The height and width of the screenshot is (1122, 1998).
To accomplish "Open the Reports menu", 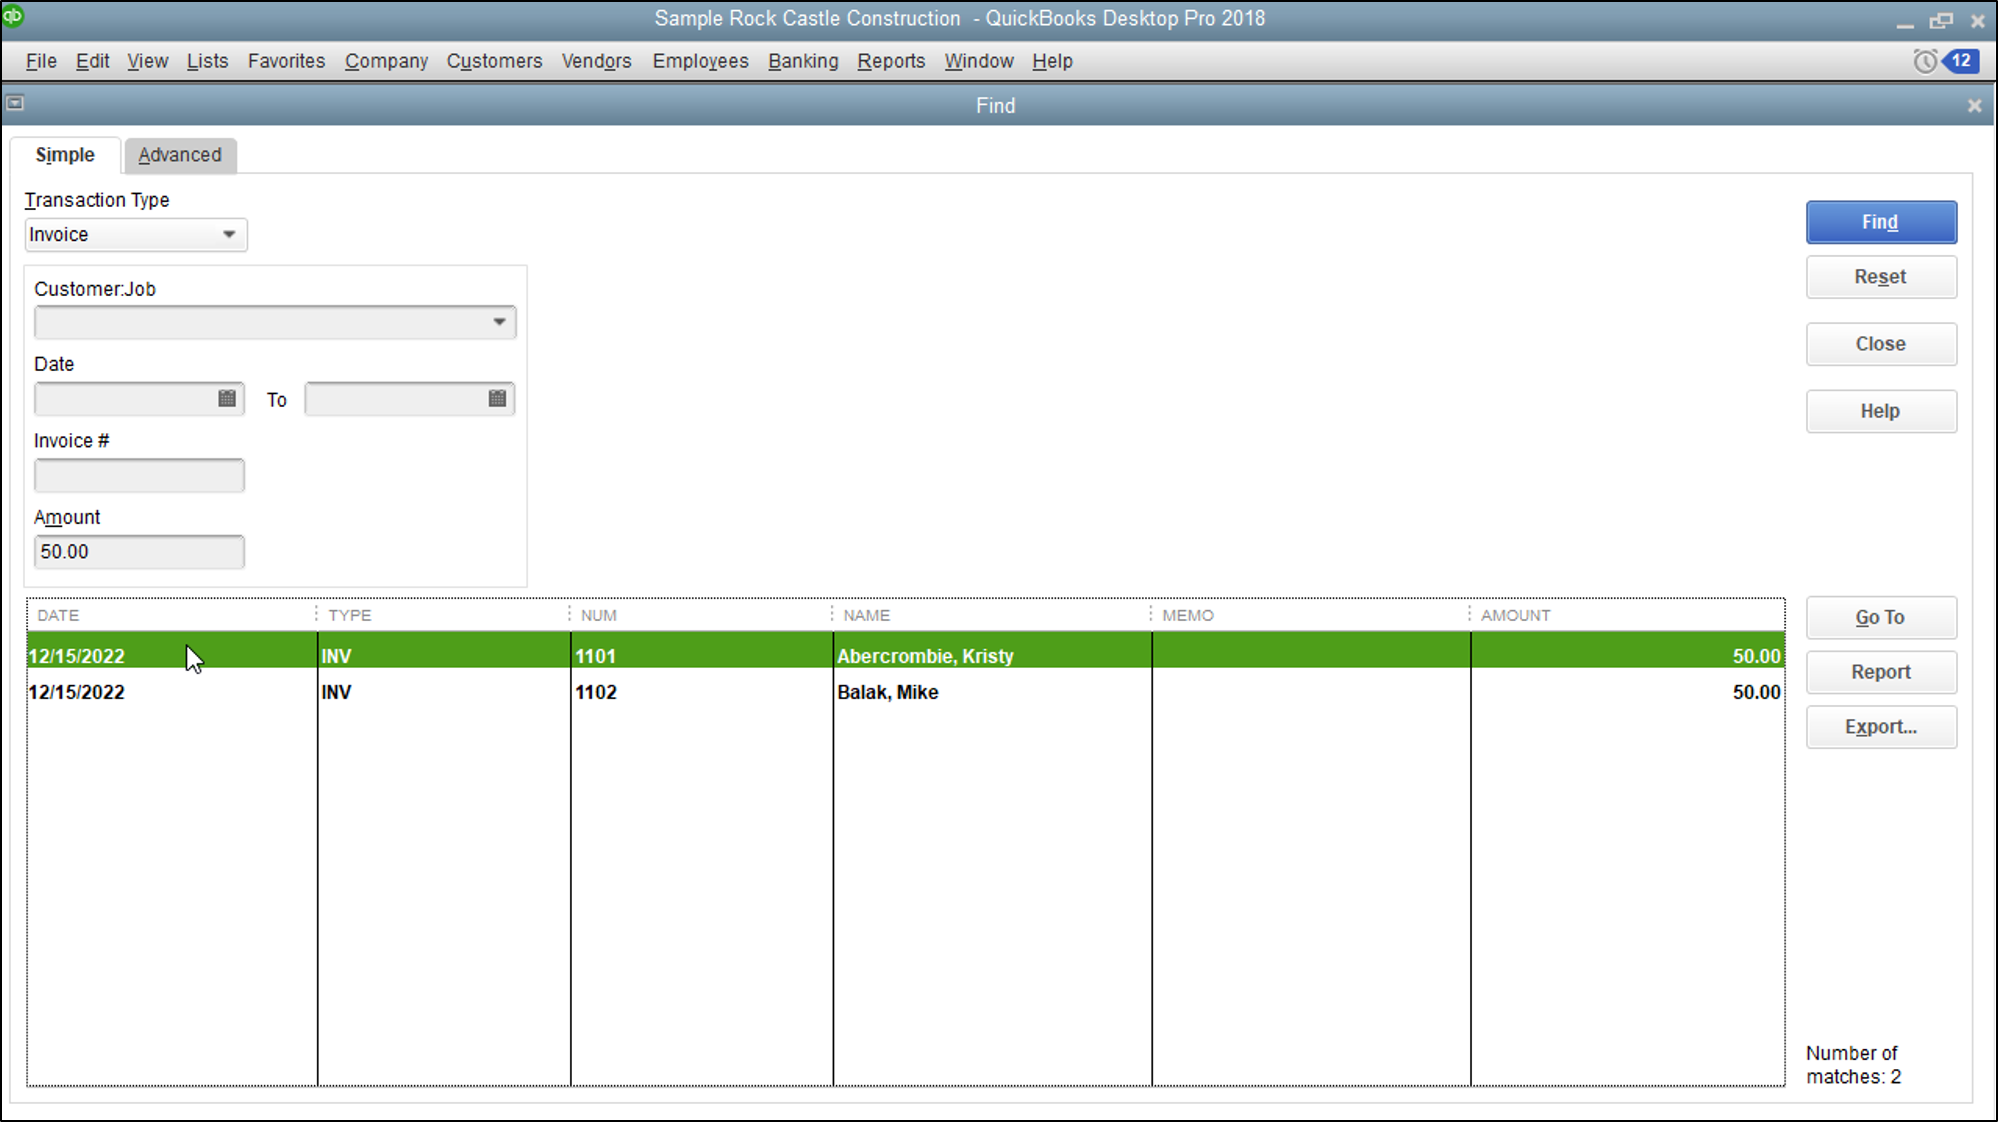I will [891, 61].
